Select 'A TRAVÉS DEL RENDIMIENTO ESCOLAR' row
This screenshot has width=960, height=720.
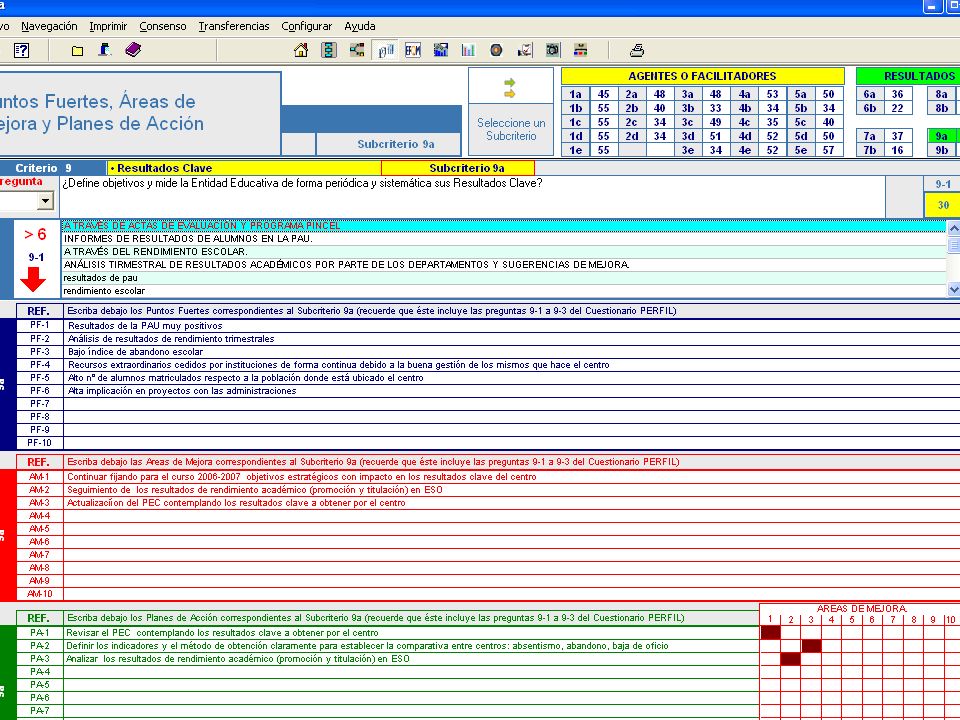point(503,252)
